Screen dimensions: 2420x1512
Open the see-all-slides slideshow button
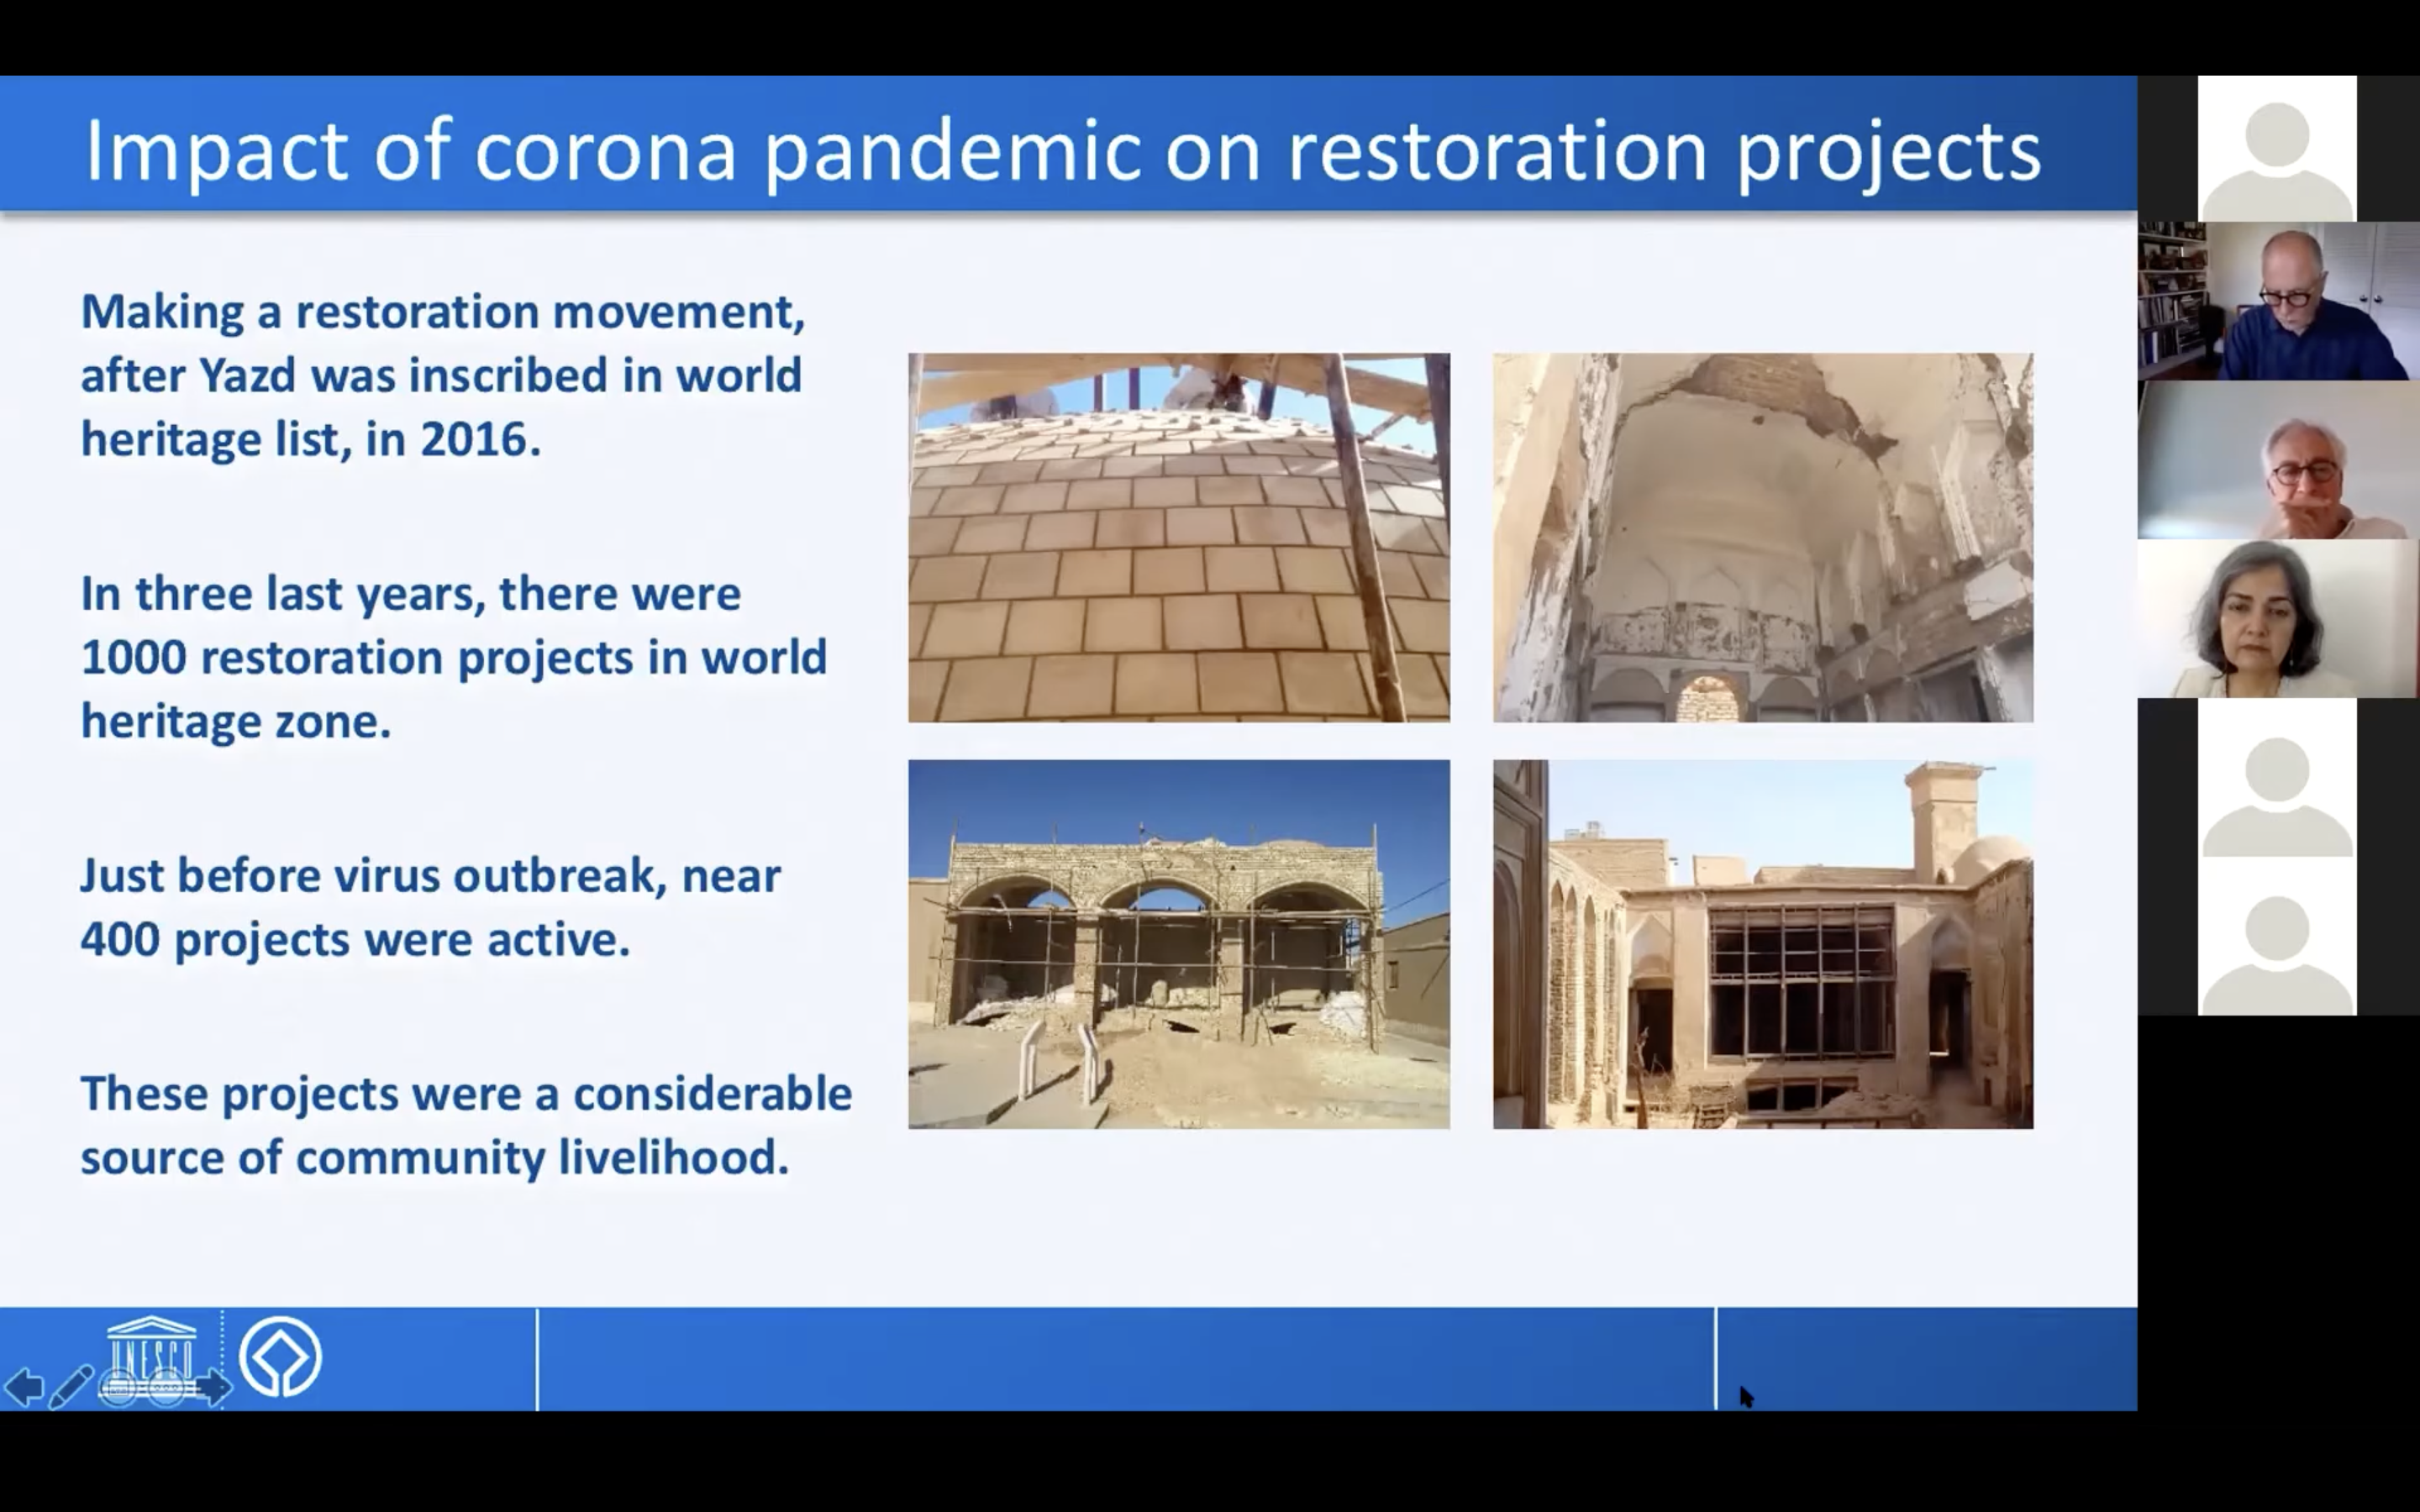pyautogui.click(x=119, y=1387)
